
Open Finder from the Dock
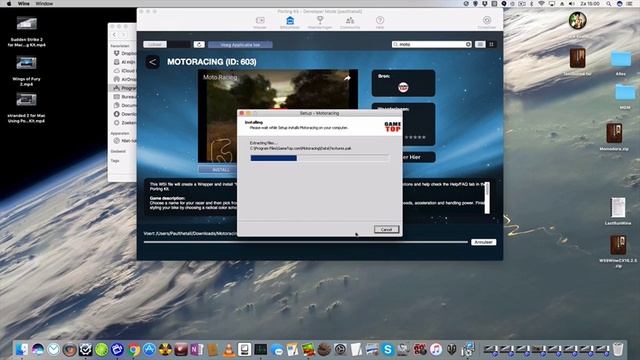21,349
